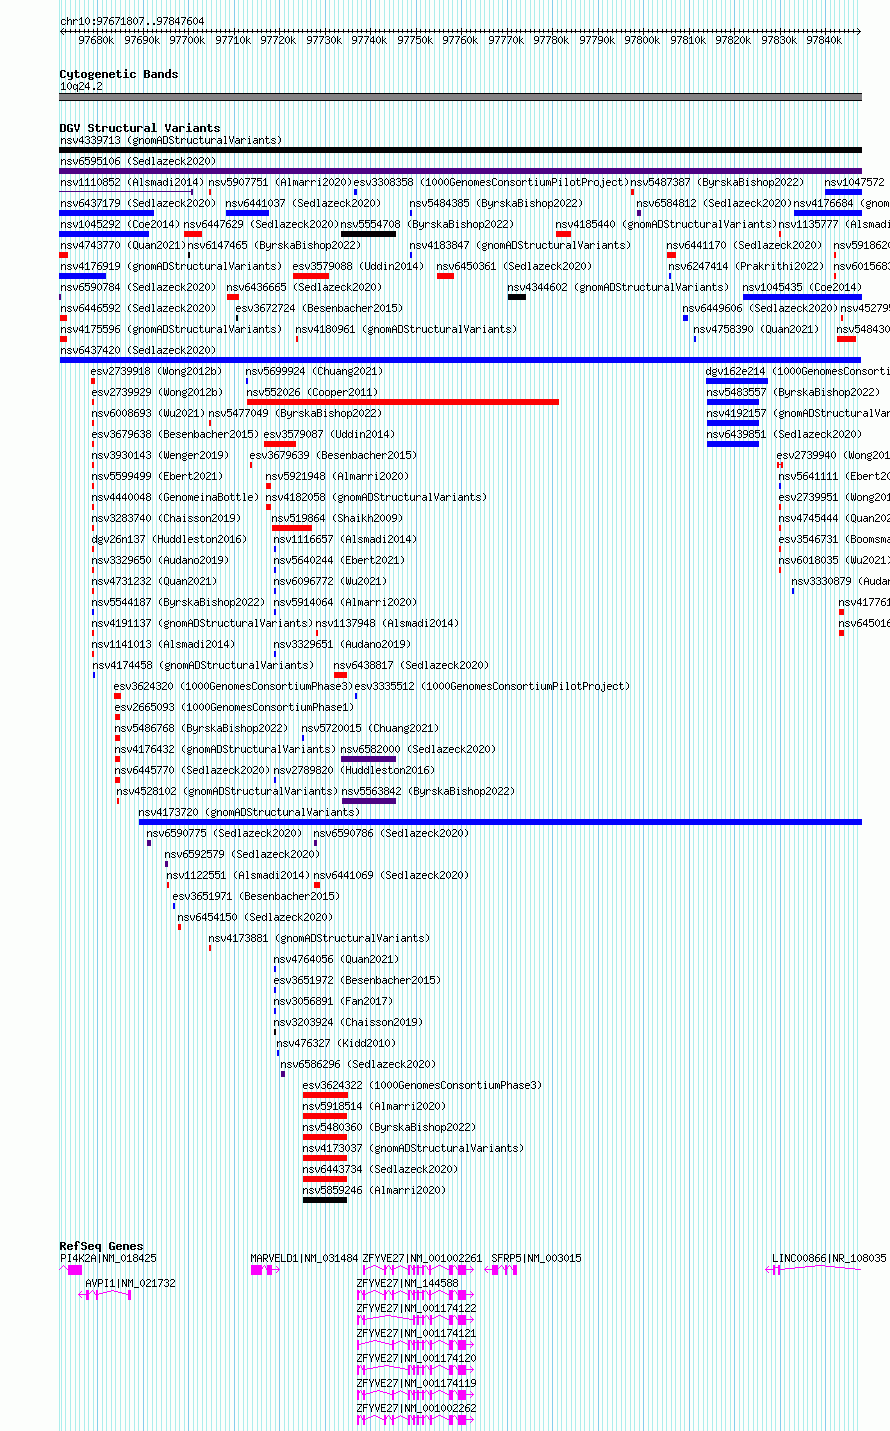
Task: Open the PI4KA NM_018425 gene label
Action: 108,1258
